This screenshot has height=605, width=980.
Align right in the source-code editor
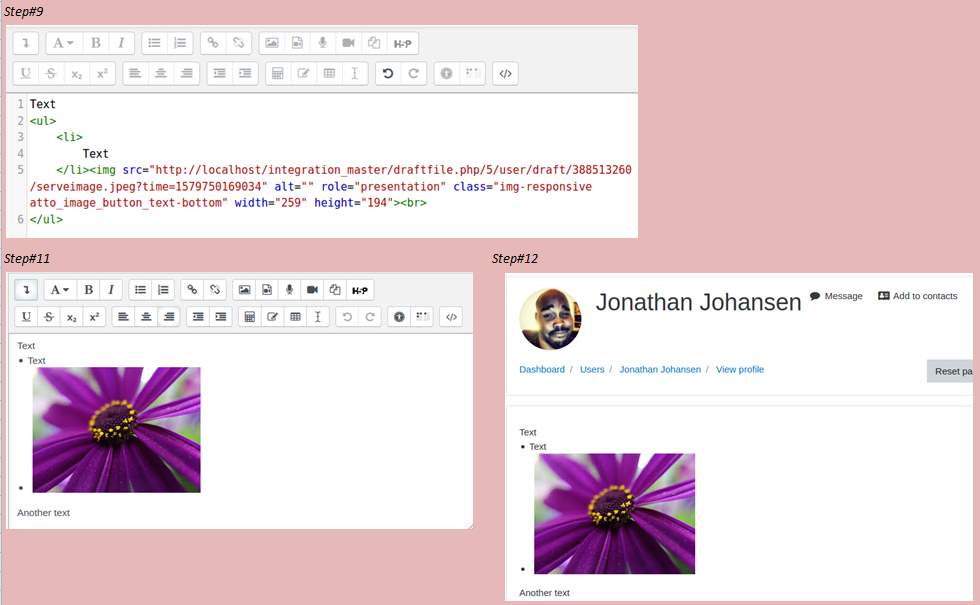coord(186,73)
